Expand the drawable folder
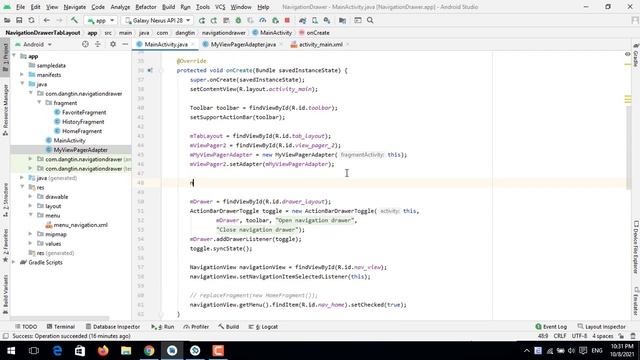 point(31,197)
